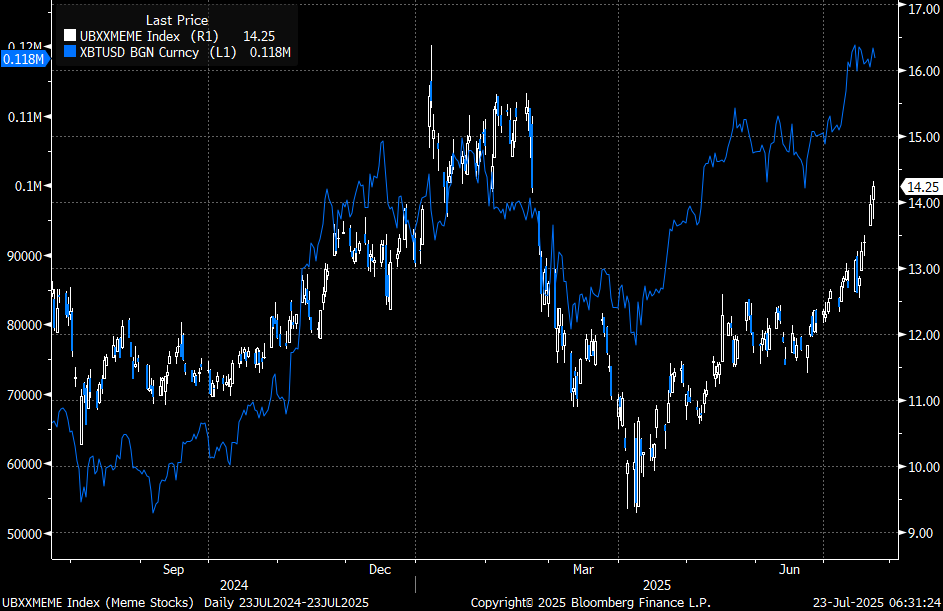This screenshot has height=611, width=943.
Task: Click the (L1) axis indicator in legend
Action: click(223, 52)
